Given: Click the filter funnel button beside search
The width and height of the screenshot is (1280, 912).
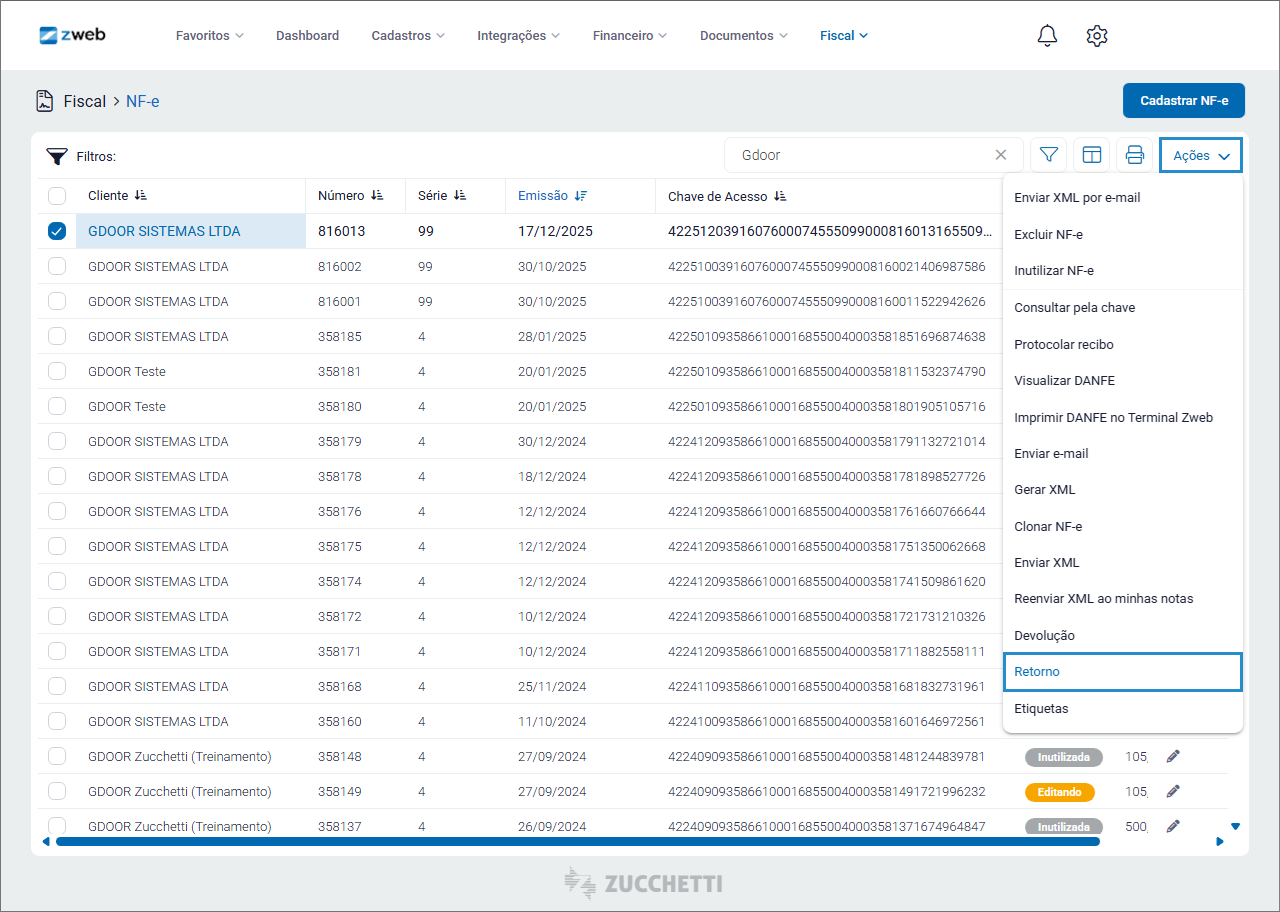Looking at the screenshot, I should [1048, 155].
